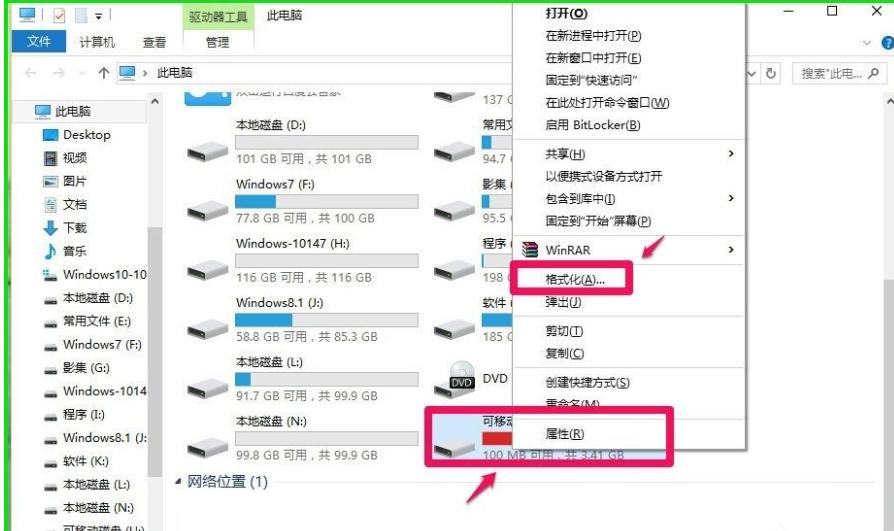Switch to the 查看 ribbon tab
This screenshot has width=894, height=531.
[154, 42]
